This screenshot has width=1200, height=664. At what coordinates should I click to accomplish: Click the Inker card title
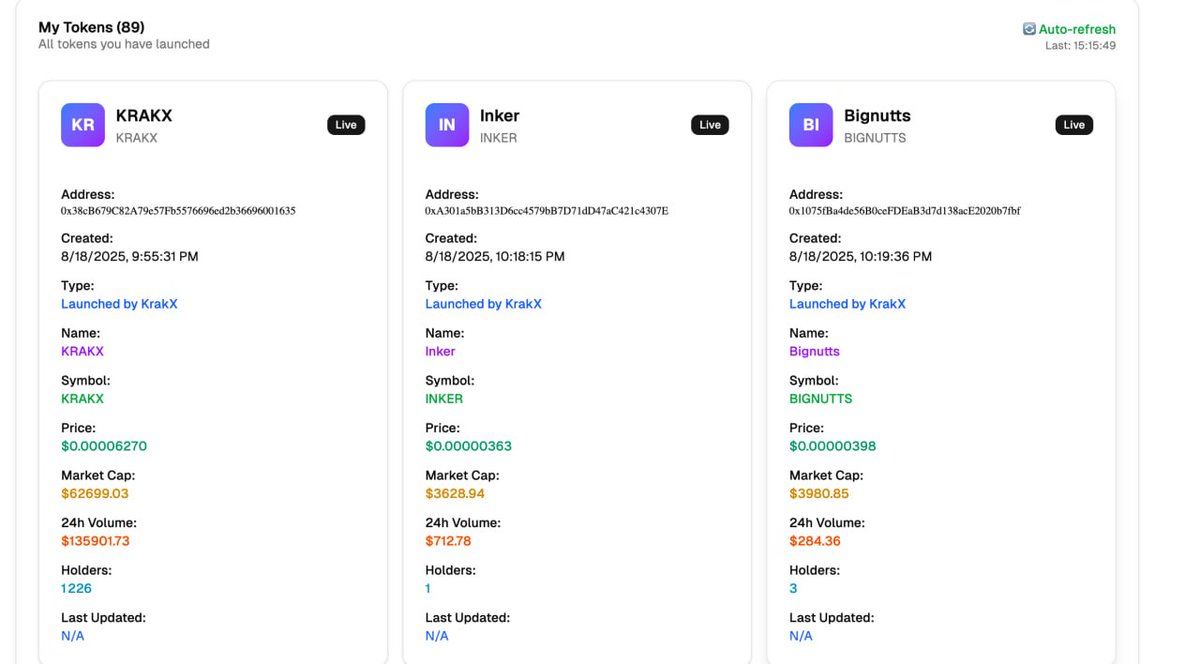point(500,116)
